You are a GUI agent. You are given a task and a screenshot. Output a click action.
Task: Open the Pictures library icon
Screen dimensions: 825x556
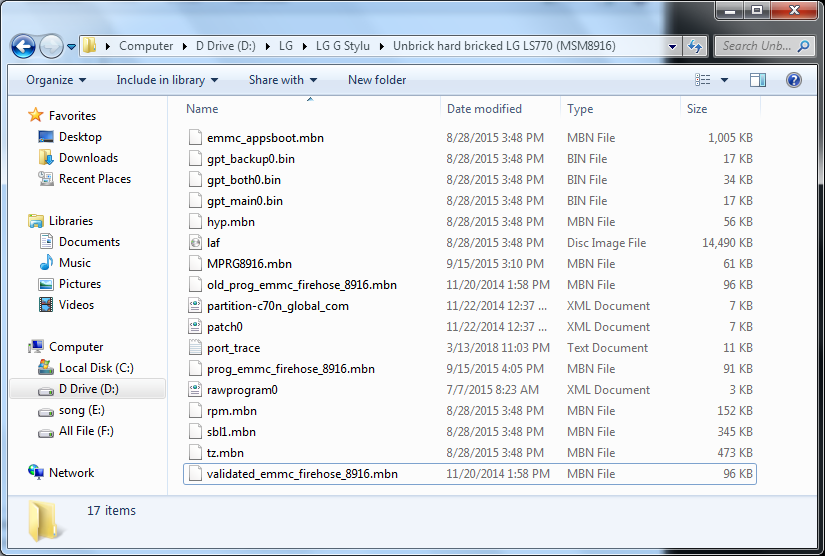46,284
